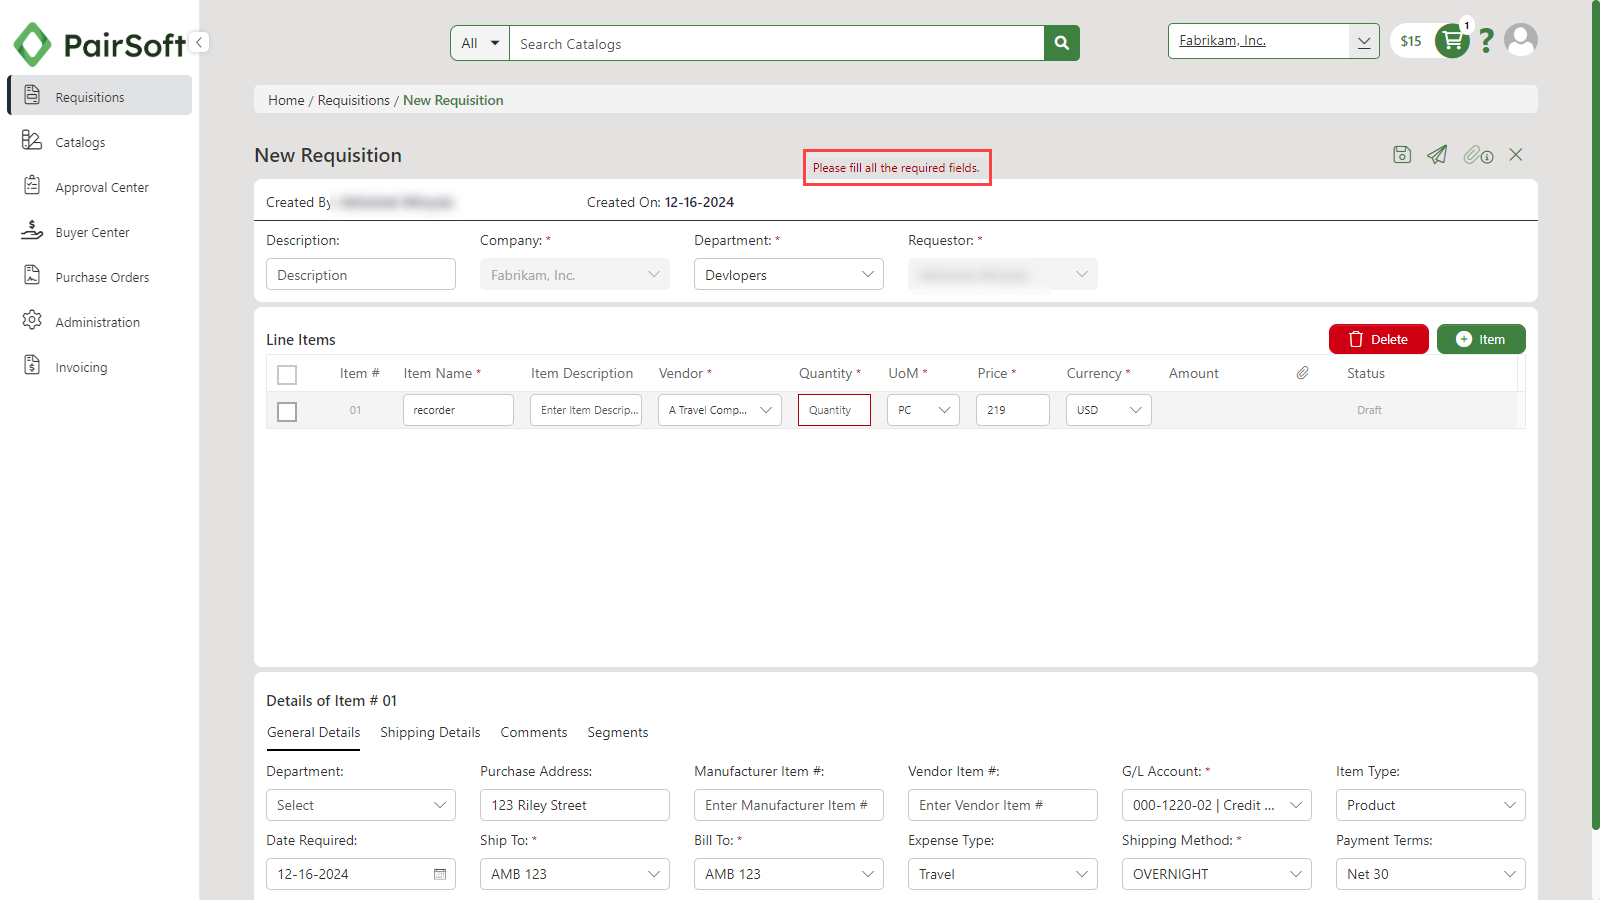
Task: Open the Vendor dropdown for recorder
Action: click(720, 410)
